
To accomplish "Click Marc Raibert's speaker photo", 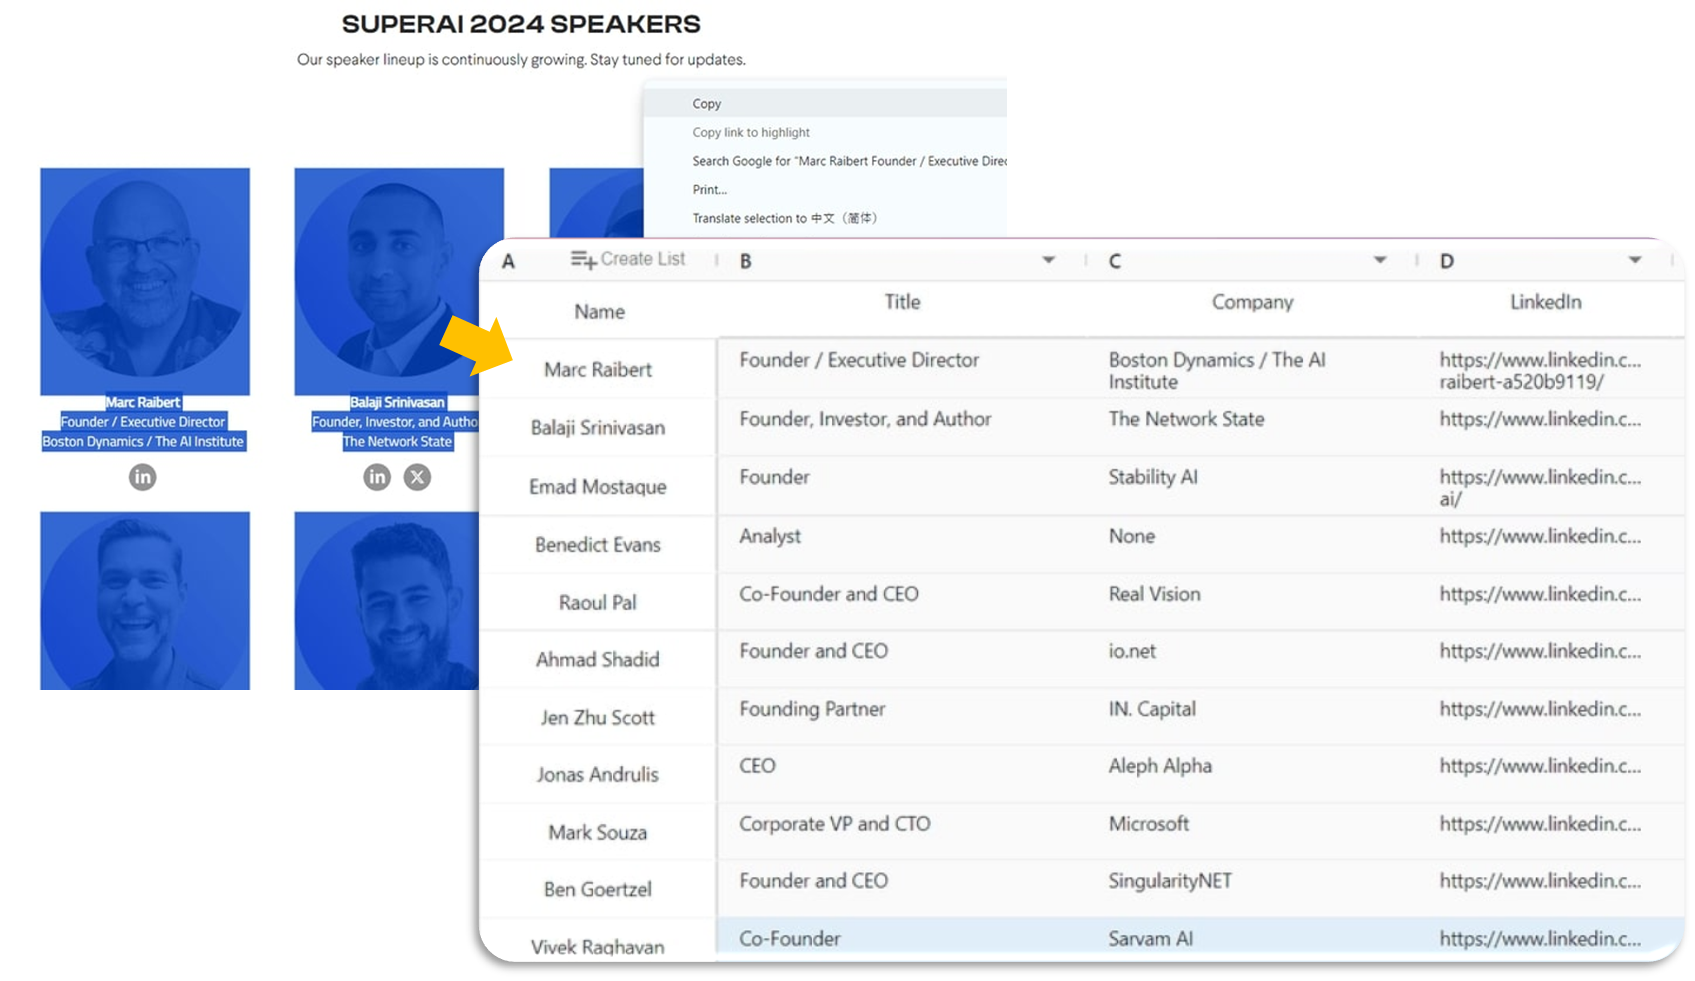I will coord(145,281).
